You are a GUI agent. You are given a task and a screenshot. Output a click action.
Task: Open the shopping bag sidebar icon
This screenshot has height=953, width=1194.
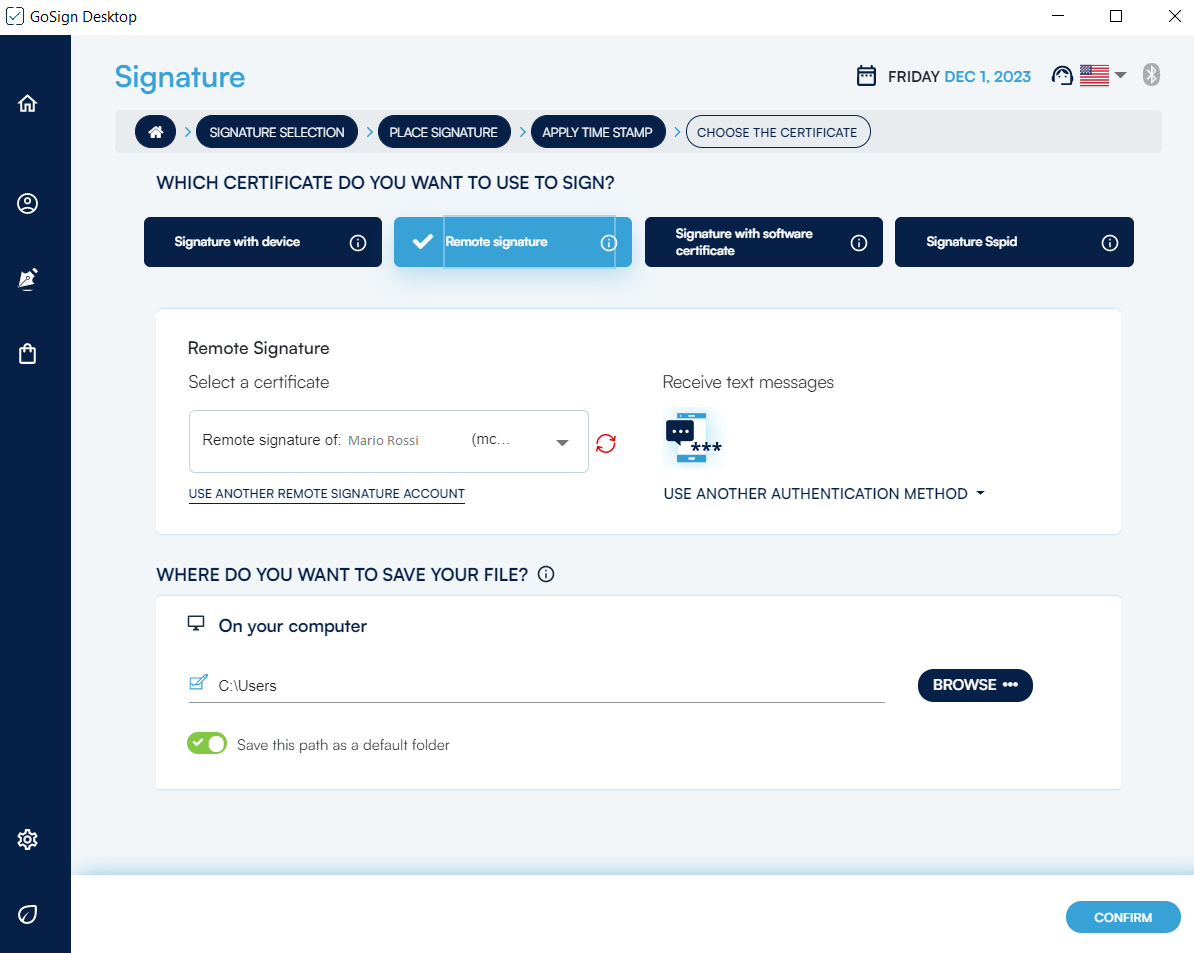[x=28, y=354]
